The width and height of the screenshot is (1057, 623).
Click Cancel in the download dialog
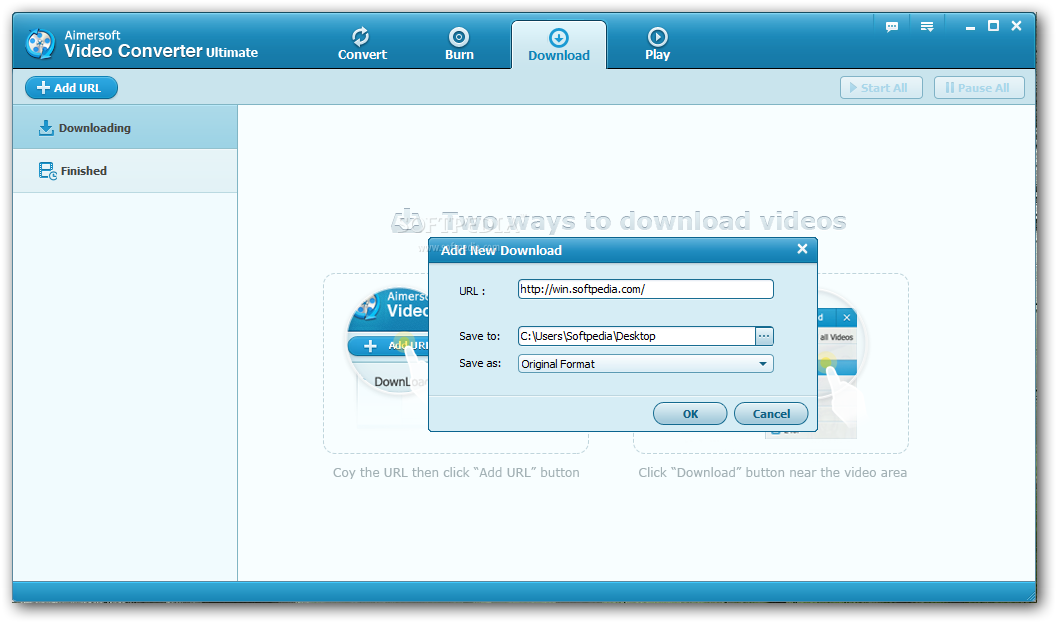tap(771, 414)
